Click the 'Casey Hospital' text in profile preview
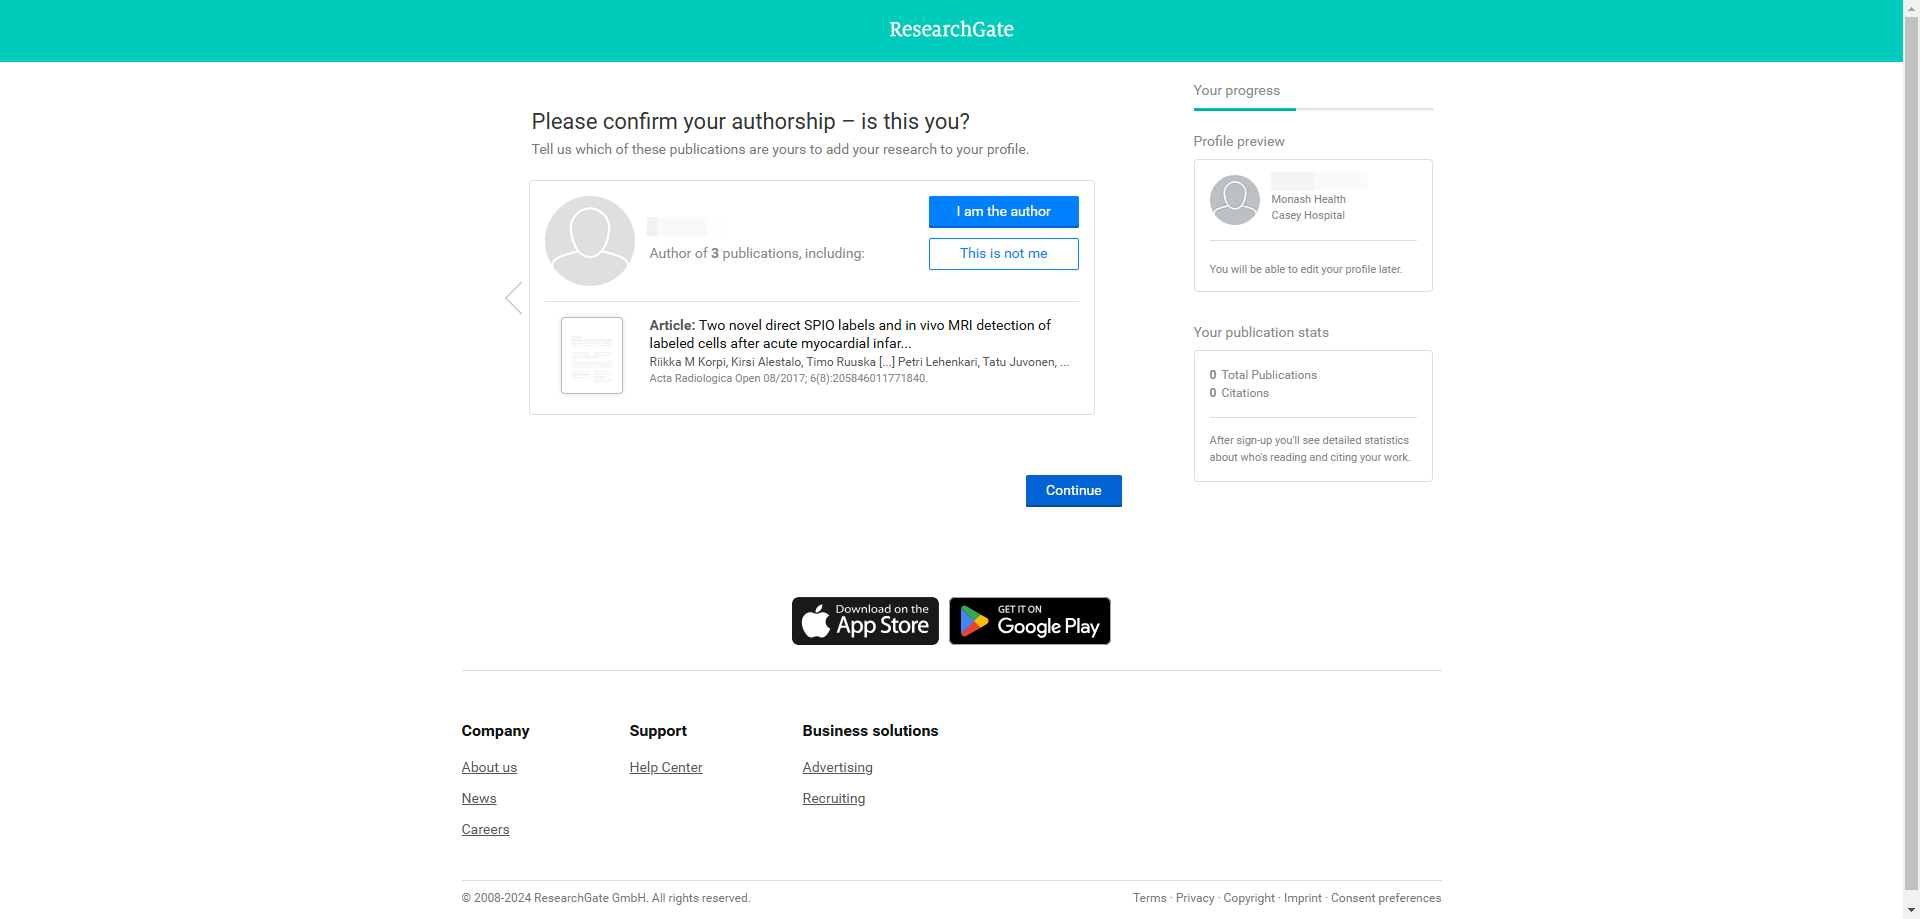The width and height of the screenshot is (1920, 919). click(x=1308, y=215)
